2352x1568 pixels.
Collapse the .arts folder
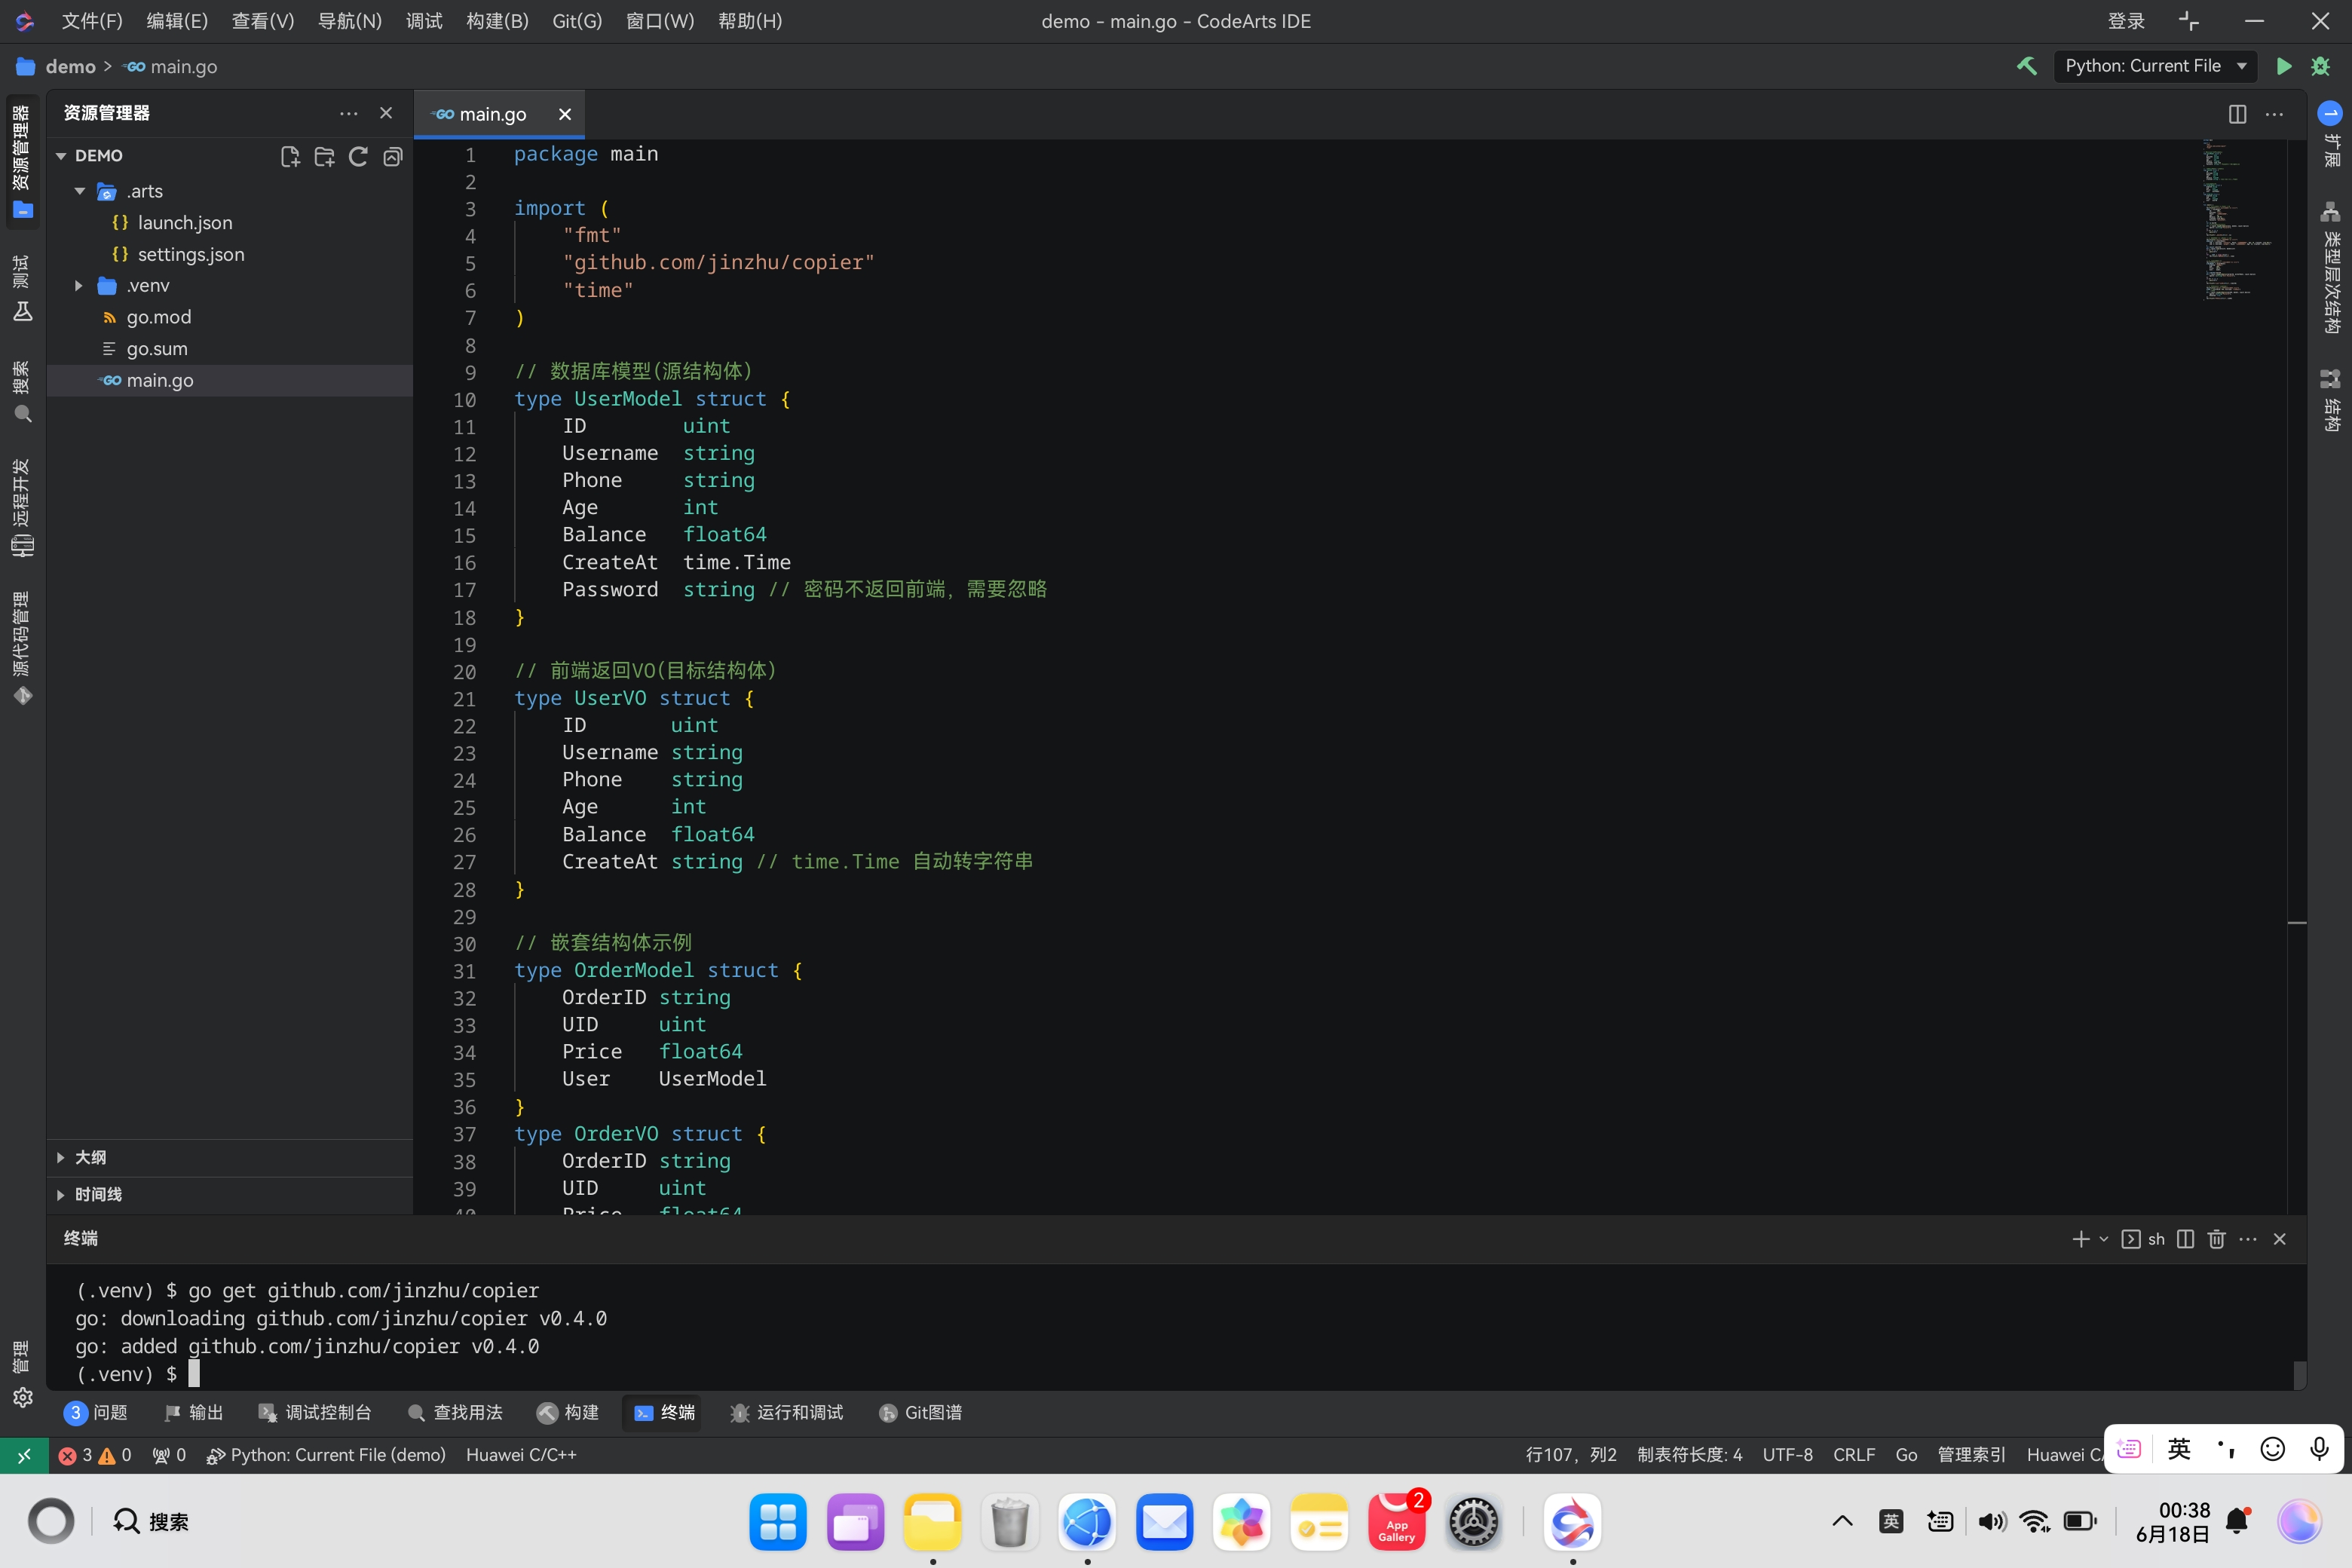pyautogui.click(x=80, y=191)
